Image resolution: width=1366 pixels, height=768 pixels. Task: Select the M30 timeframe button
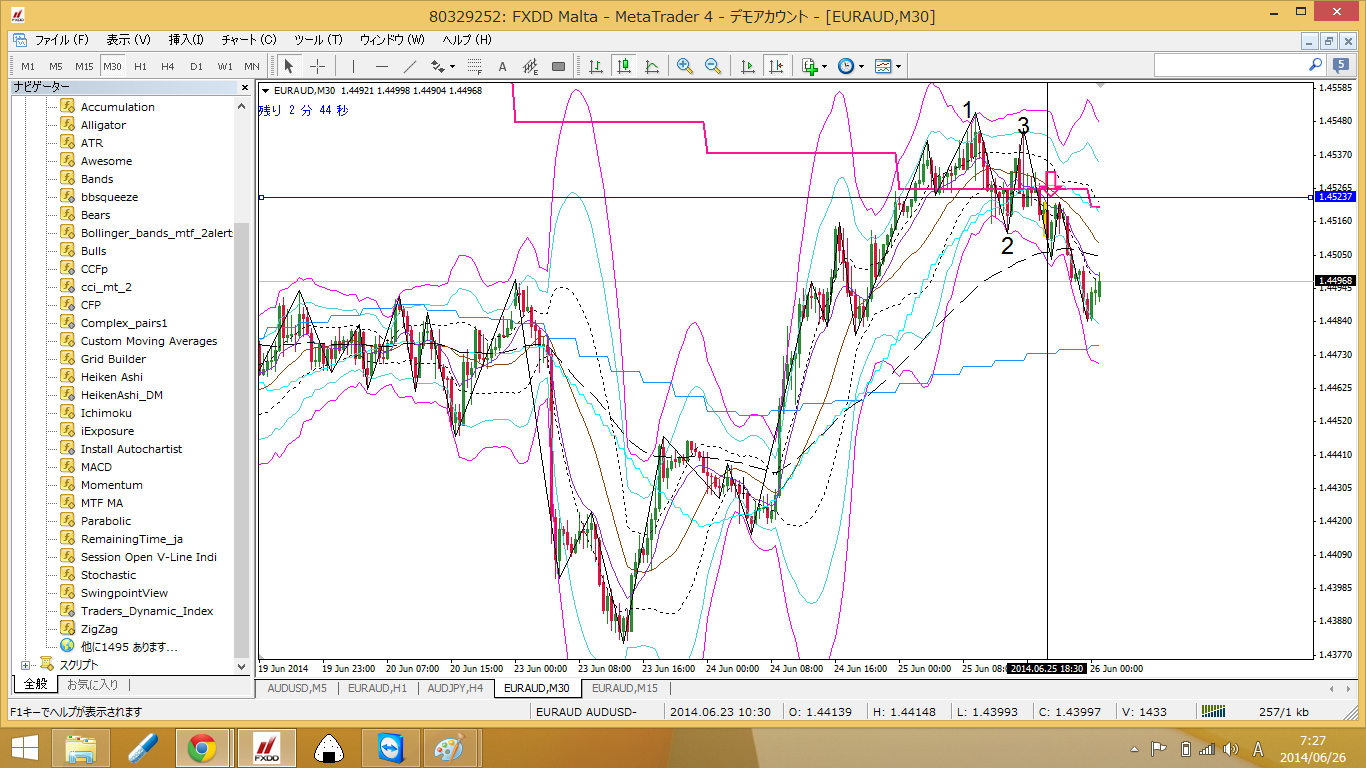pyautogui.click(x=112, y=67)
